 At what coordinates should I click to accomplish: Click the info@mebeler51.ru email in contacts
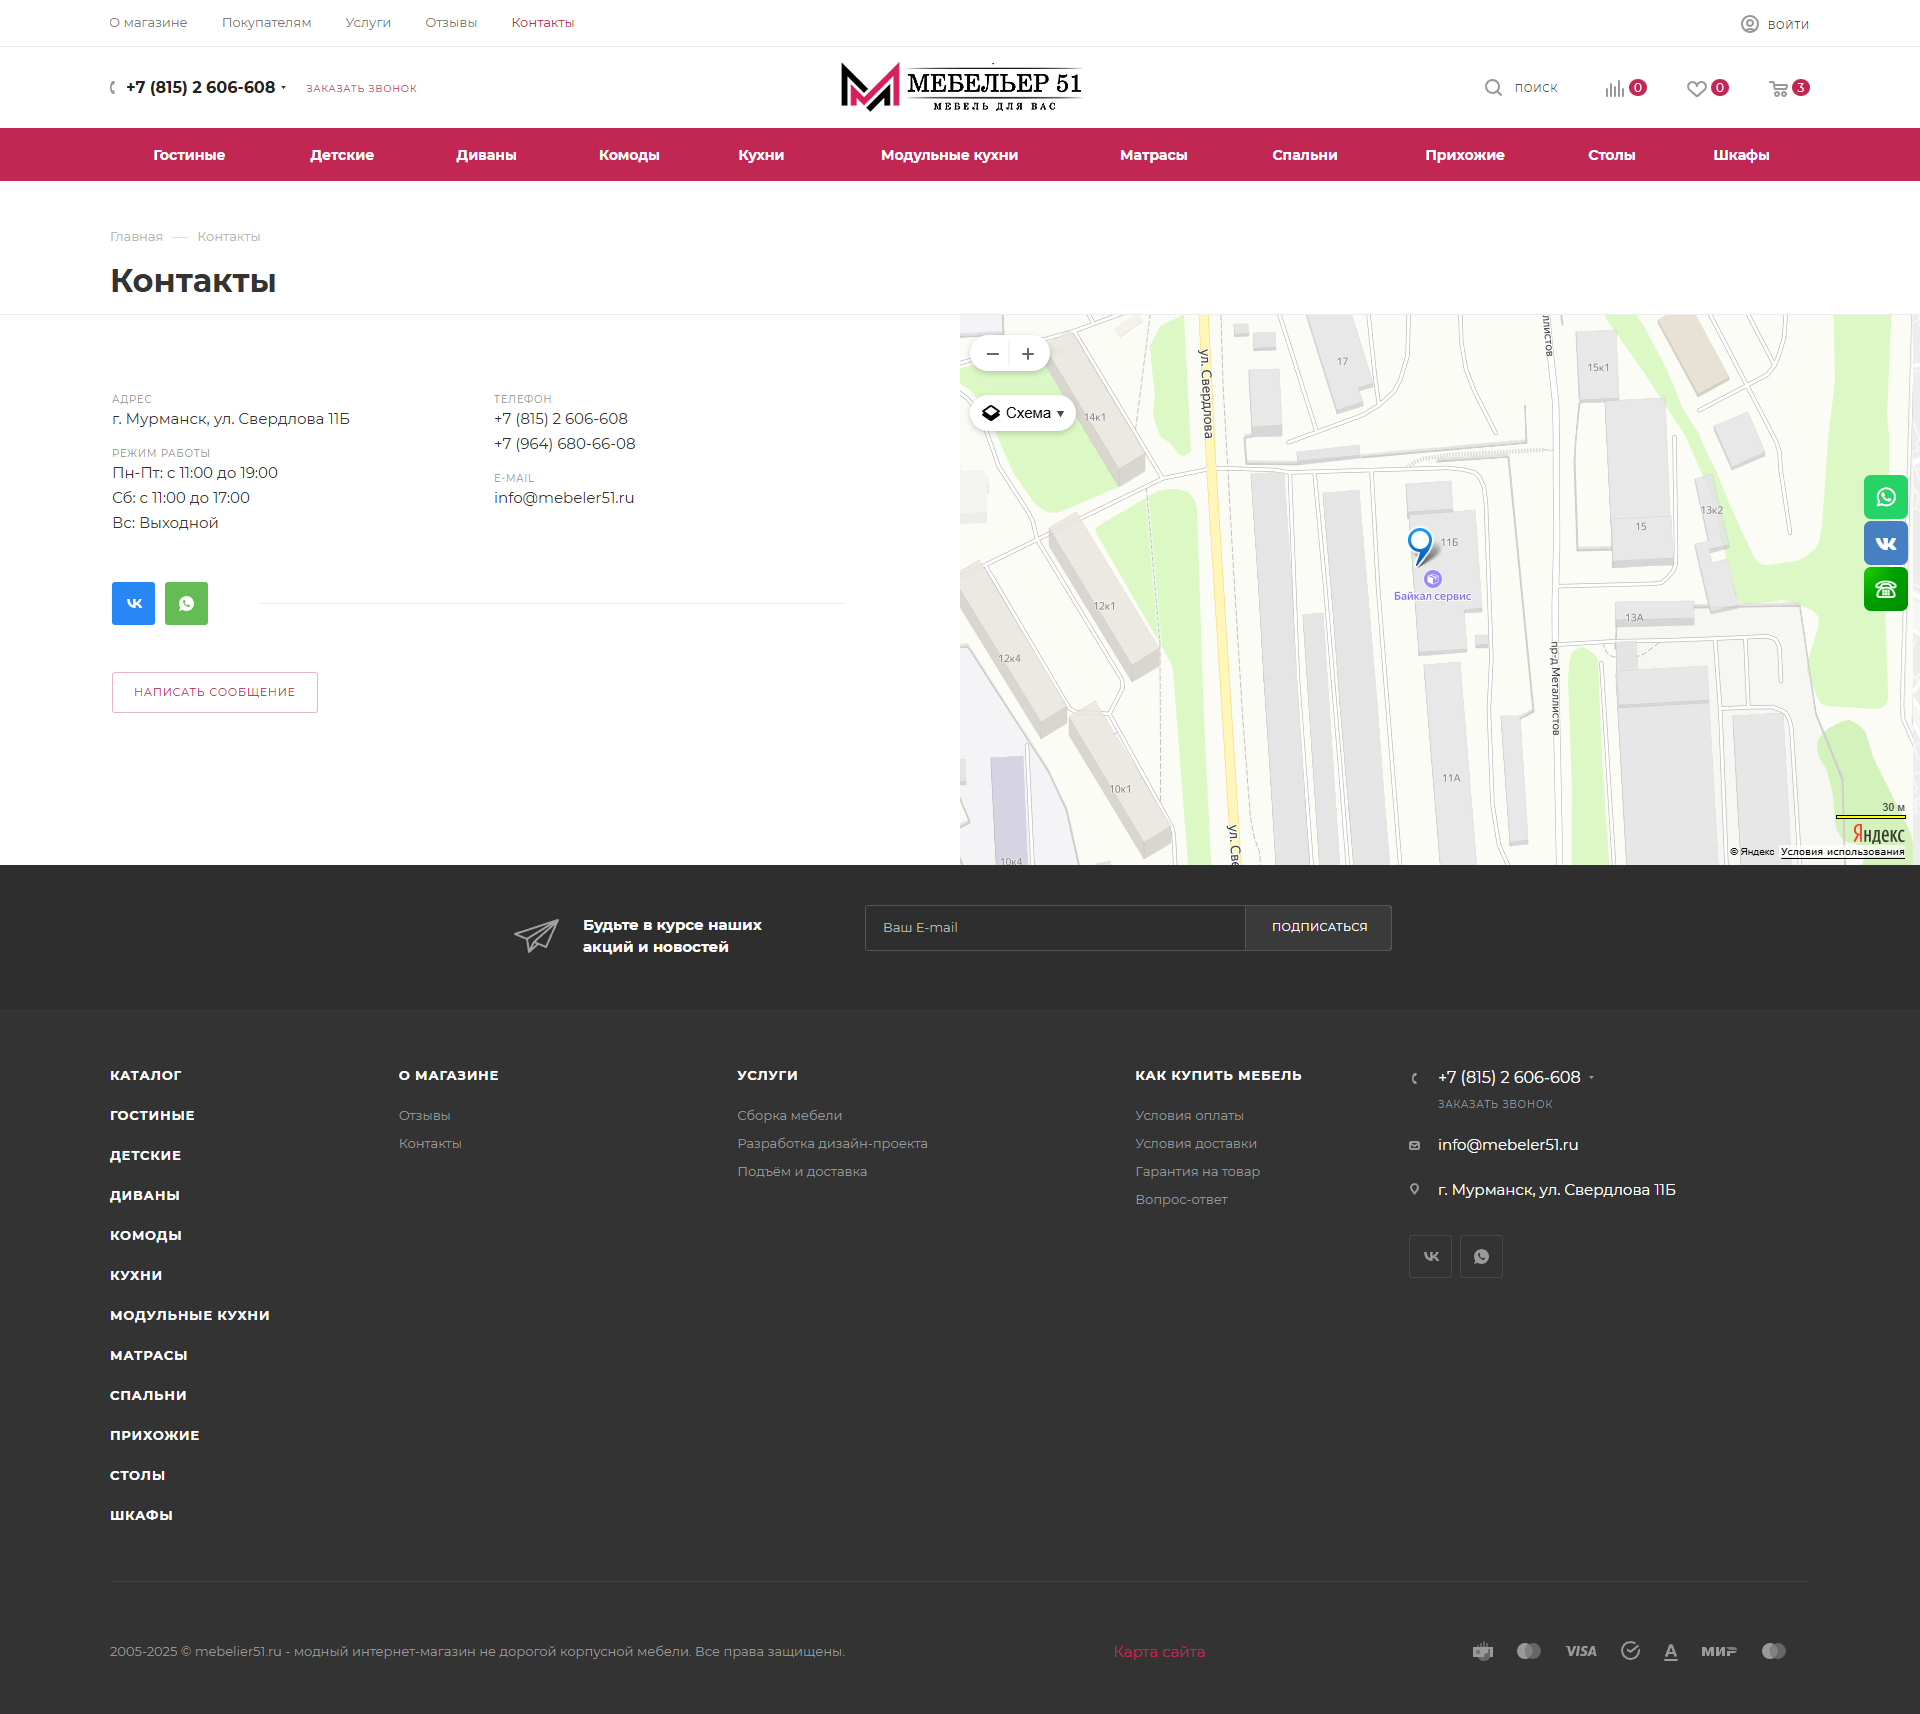click(564, 498)
